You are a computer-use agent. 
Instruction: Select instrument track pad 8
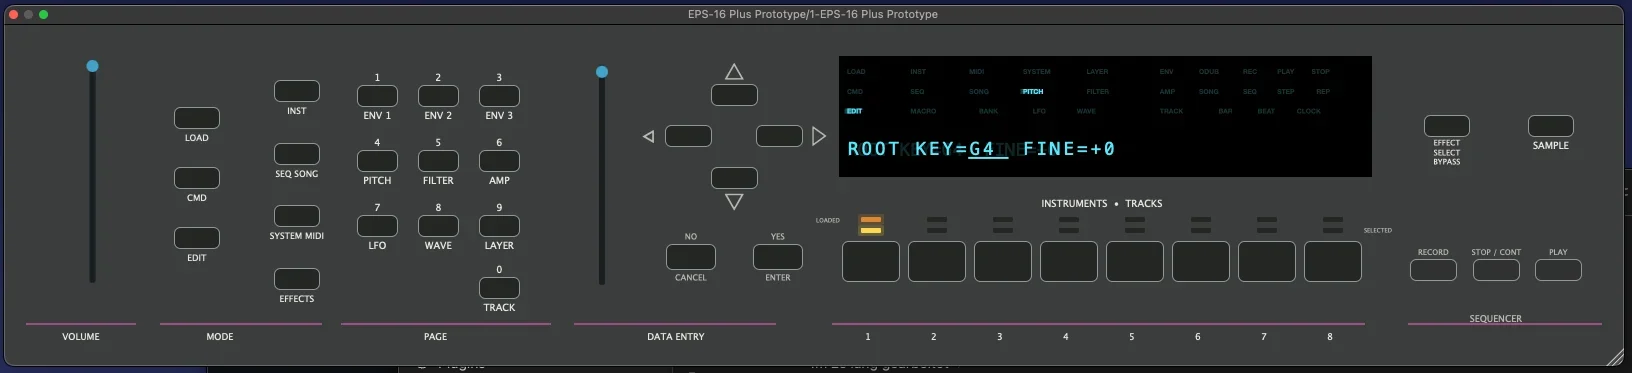pyautogui.click(x=1333, y=262)
